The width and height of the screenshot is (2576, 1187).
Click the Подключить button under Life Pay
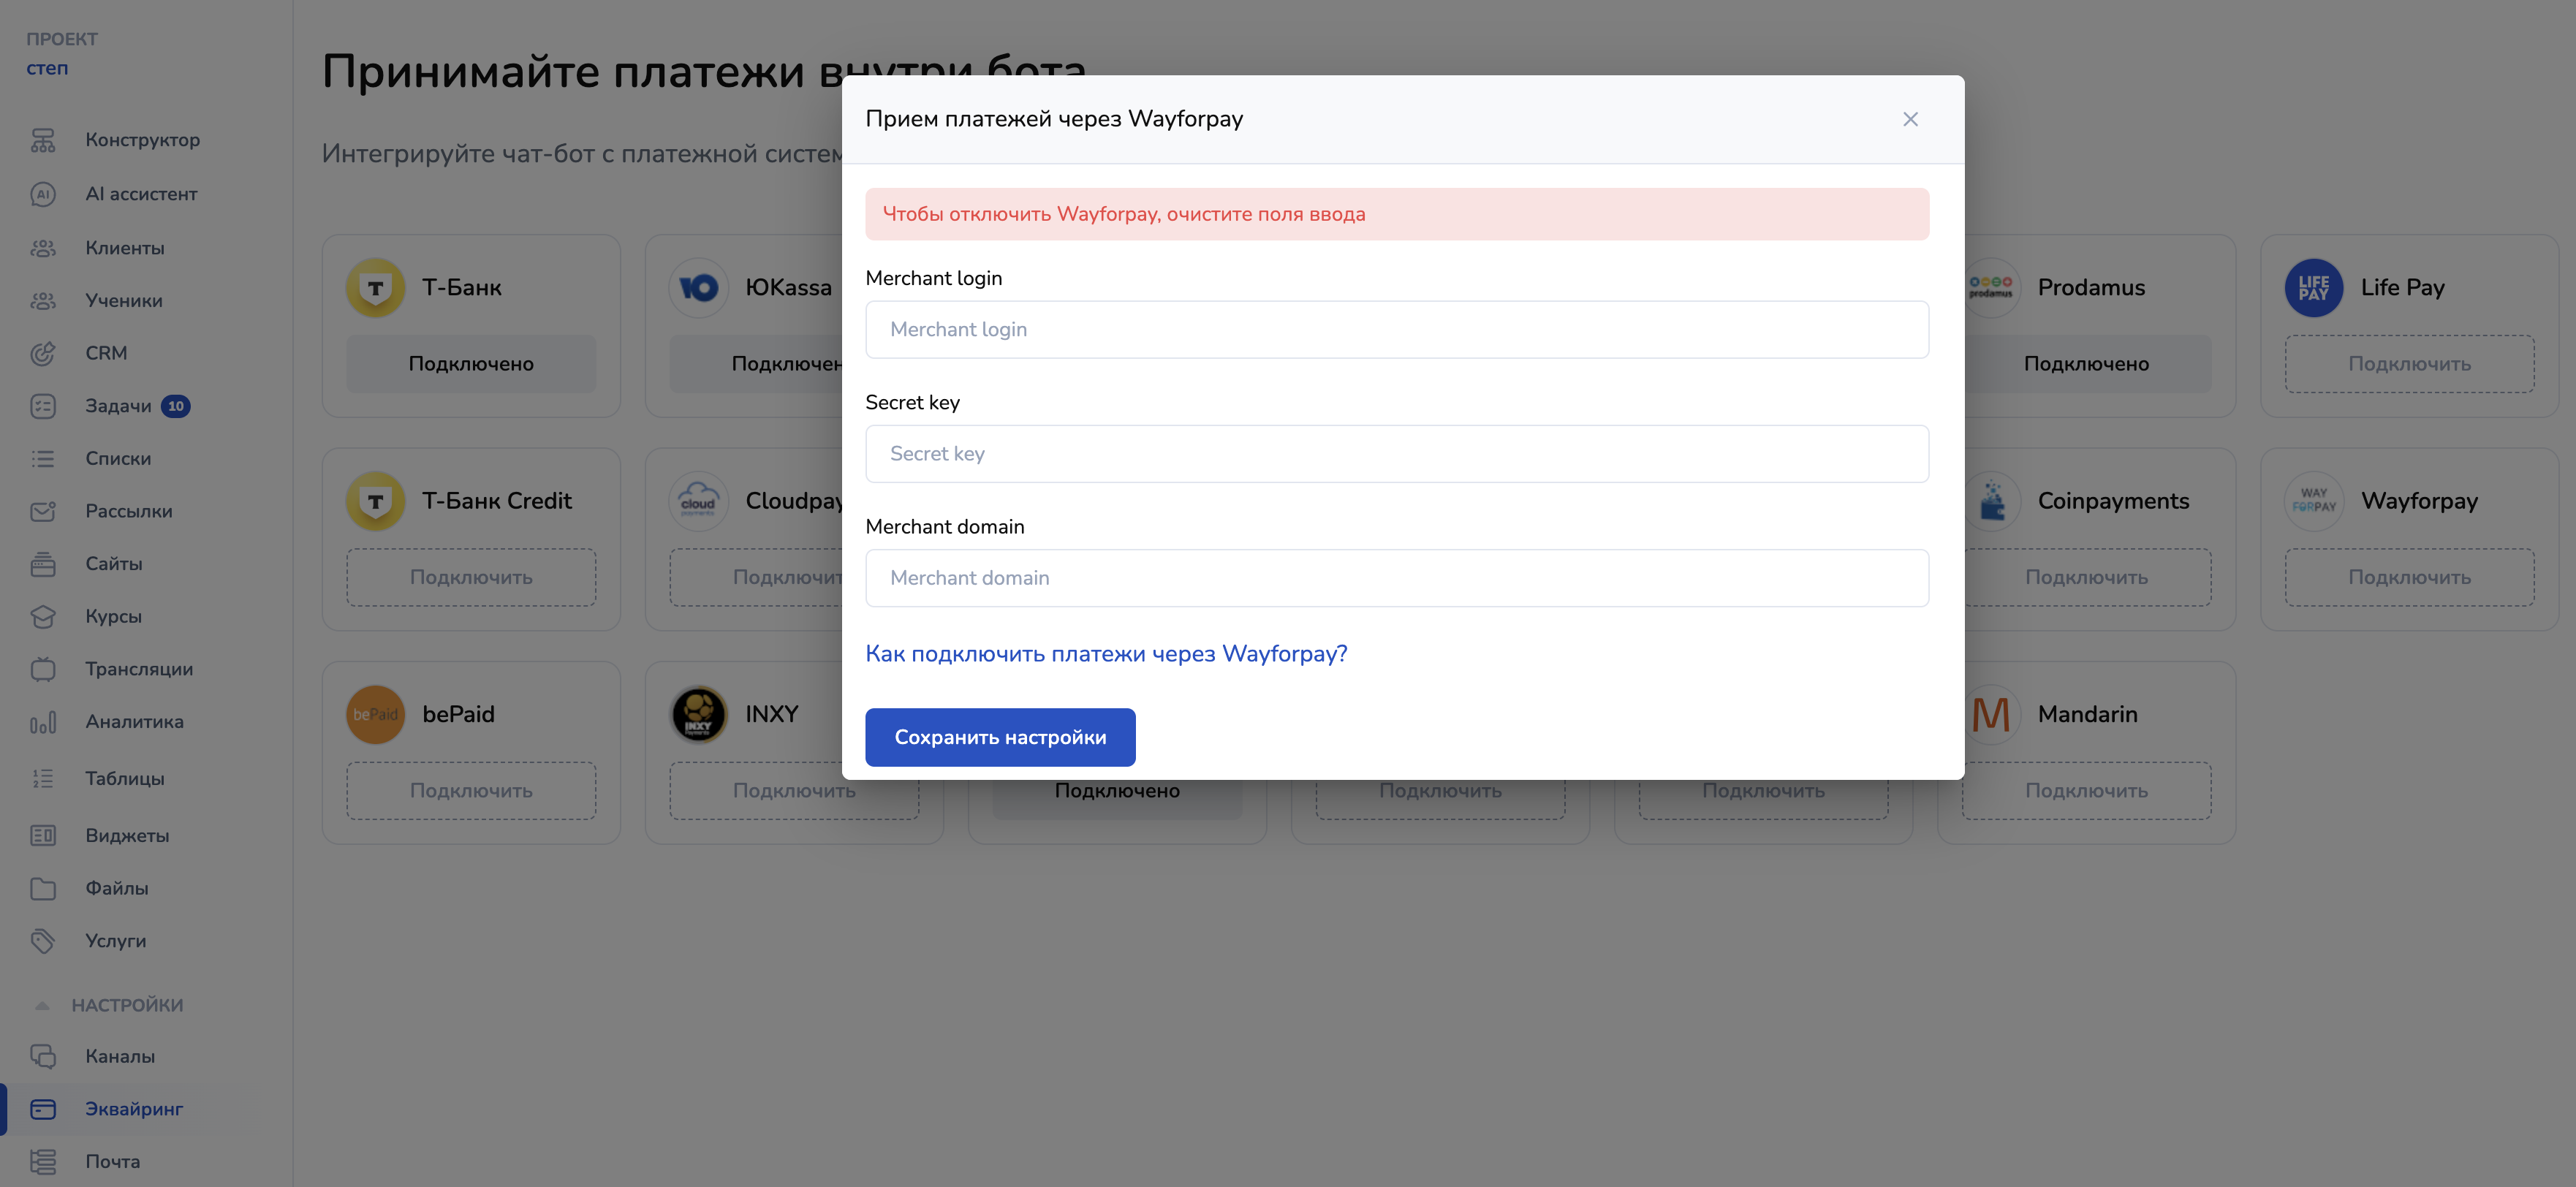pyautogui.click(x=2408, y=364)
